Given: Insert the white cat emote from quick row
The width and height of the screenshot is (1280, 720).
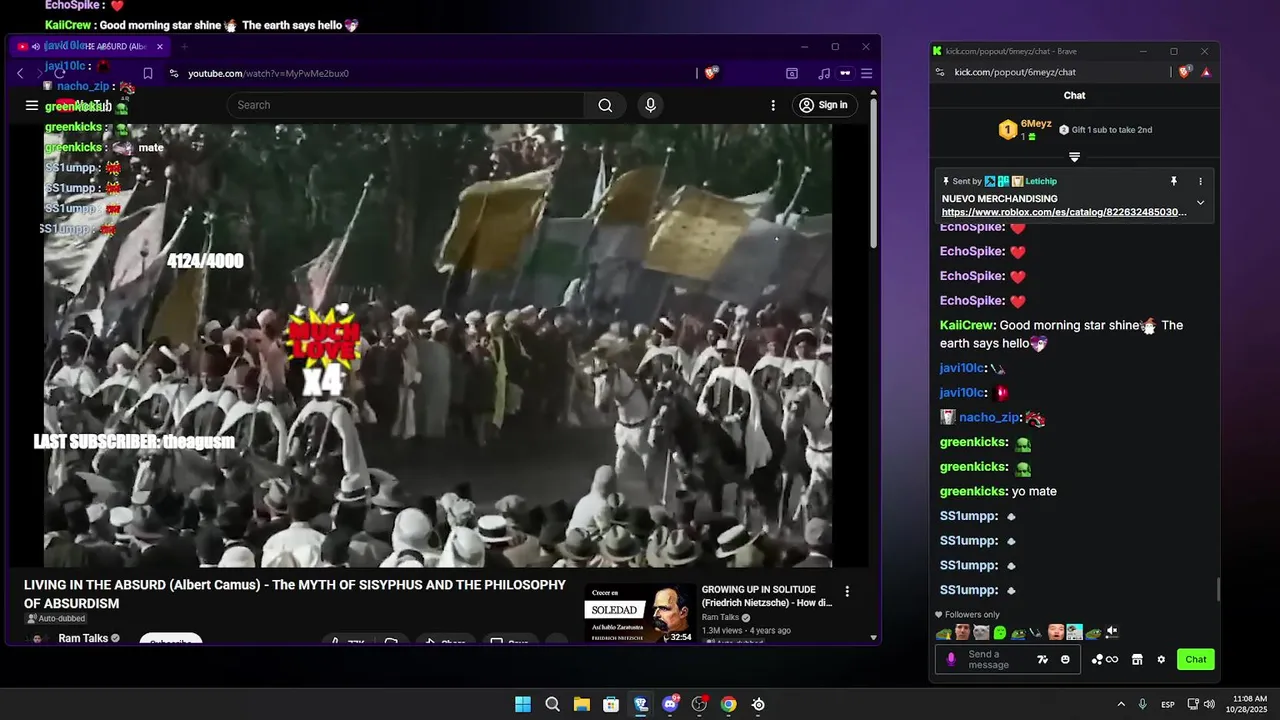Looking at the screenshot, I should click(981, 632).
